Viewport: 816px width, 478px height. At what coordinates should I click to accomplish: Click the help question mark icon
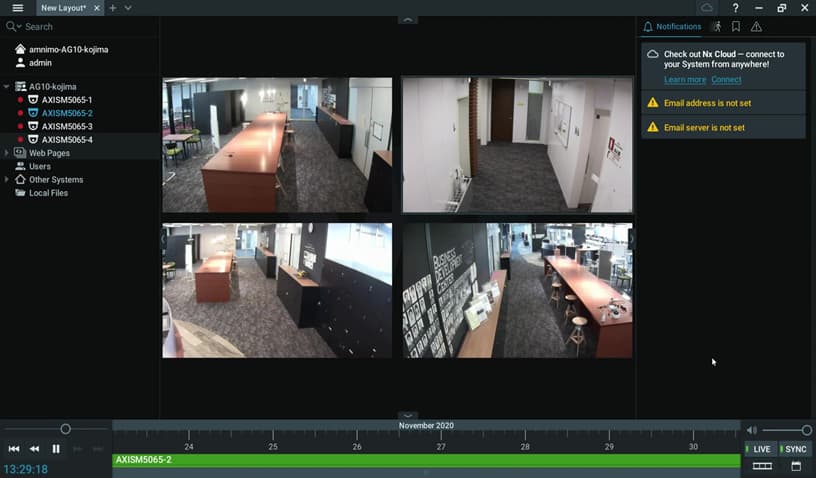(735, 8)
